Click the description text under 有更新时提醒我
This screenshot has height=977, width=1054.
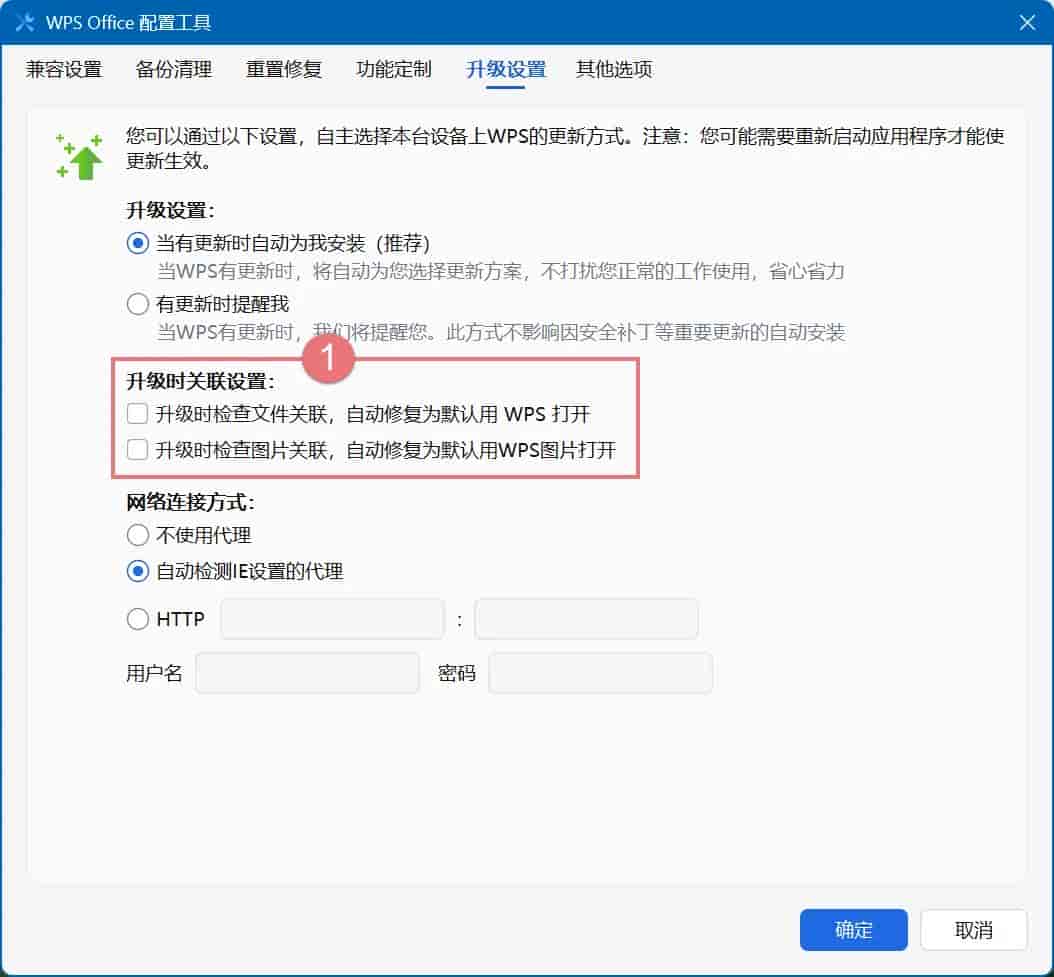click(501, 332)
